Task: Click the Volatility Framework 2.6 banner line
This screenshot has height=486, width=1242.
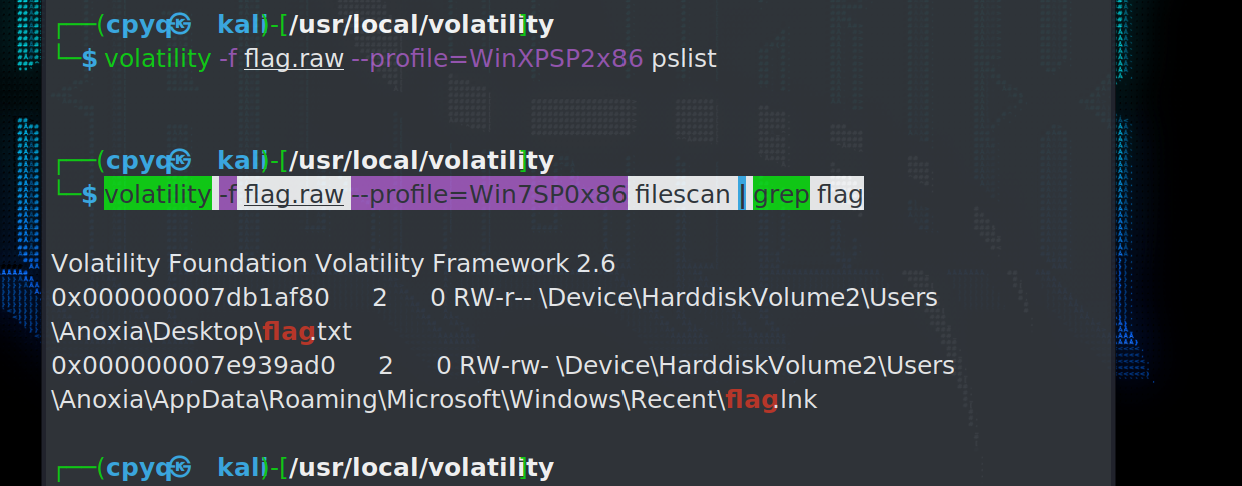Action: tap(333, 264)
